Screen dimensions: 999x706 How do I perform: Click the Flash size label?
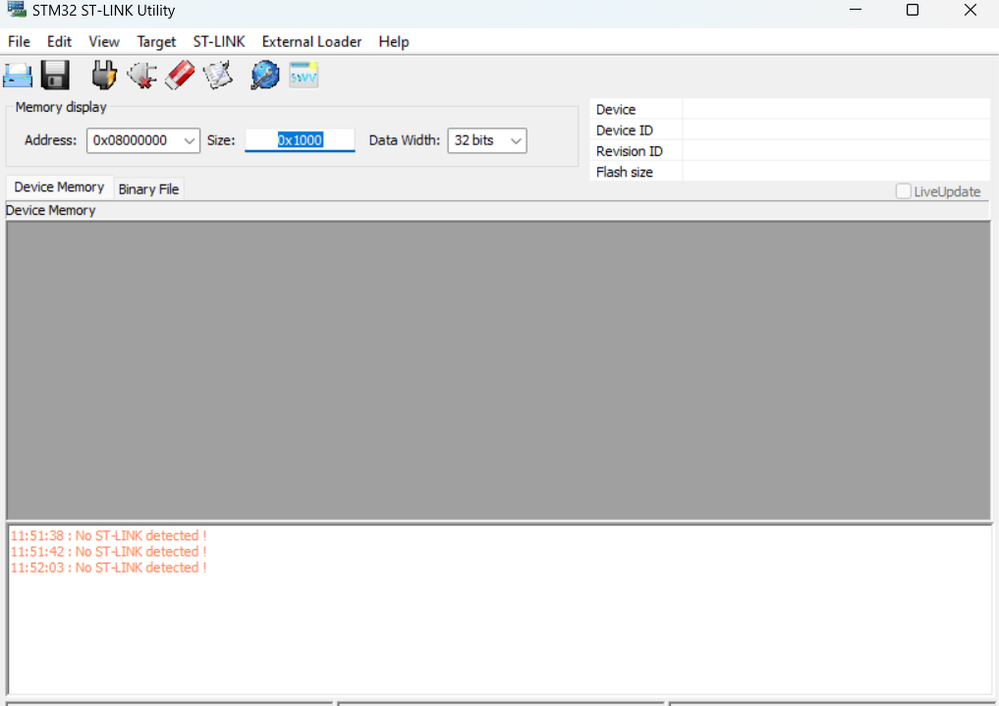click(x=624, y=172)
